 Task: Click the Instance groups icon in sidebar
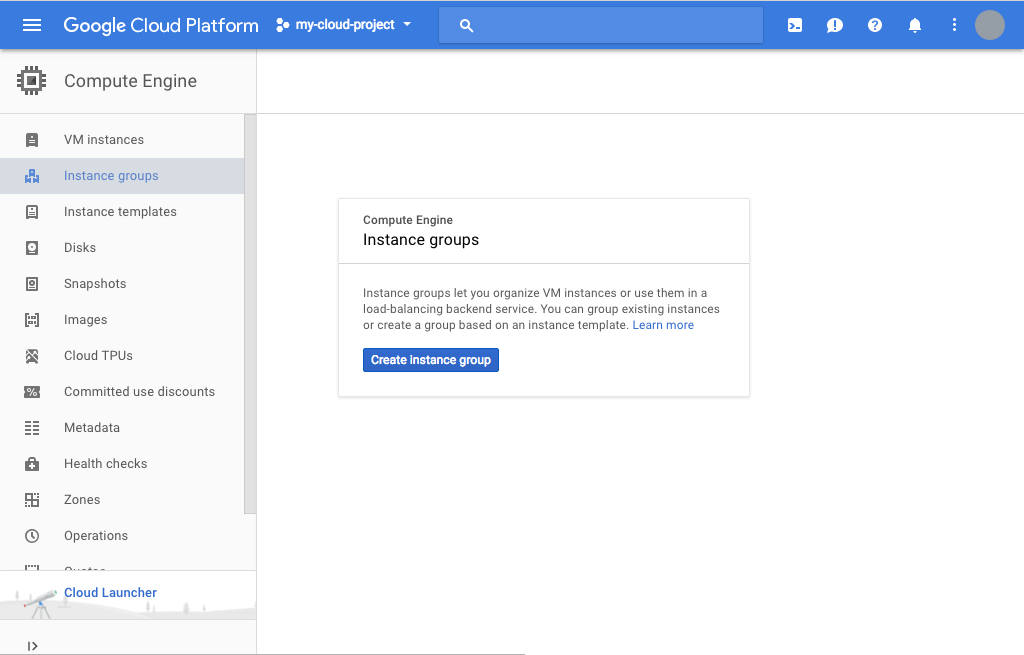click(x=31, y=176)
